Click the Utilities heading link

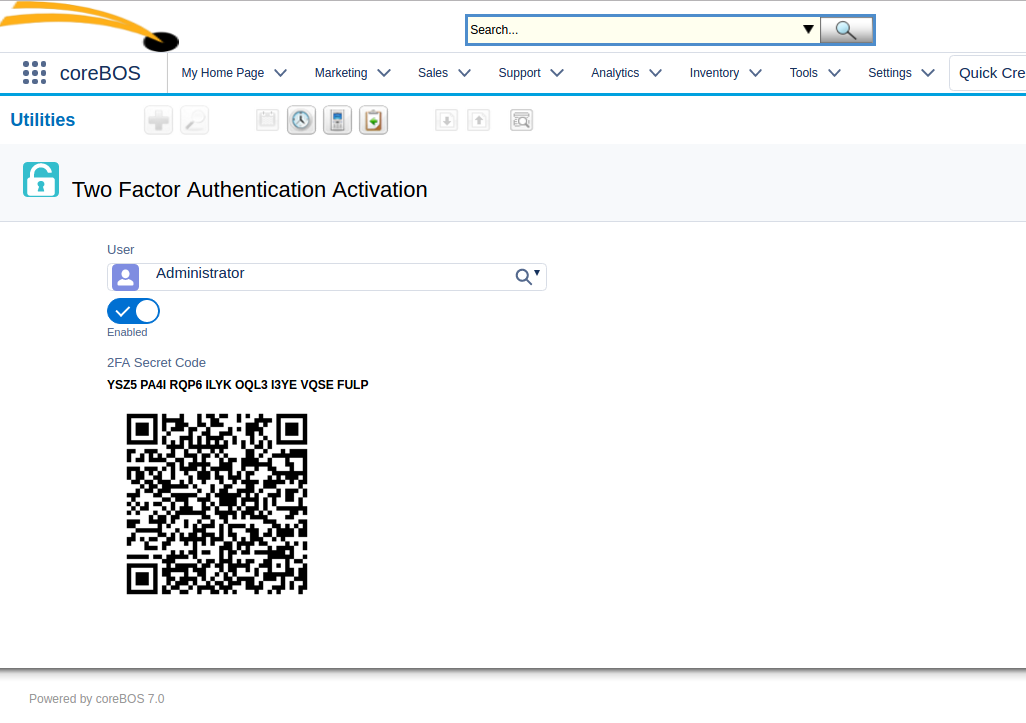(x=43, y=120)
